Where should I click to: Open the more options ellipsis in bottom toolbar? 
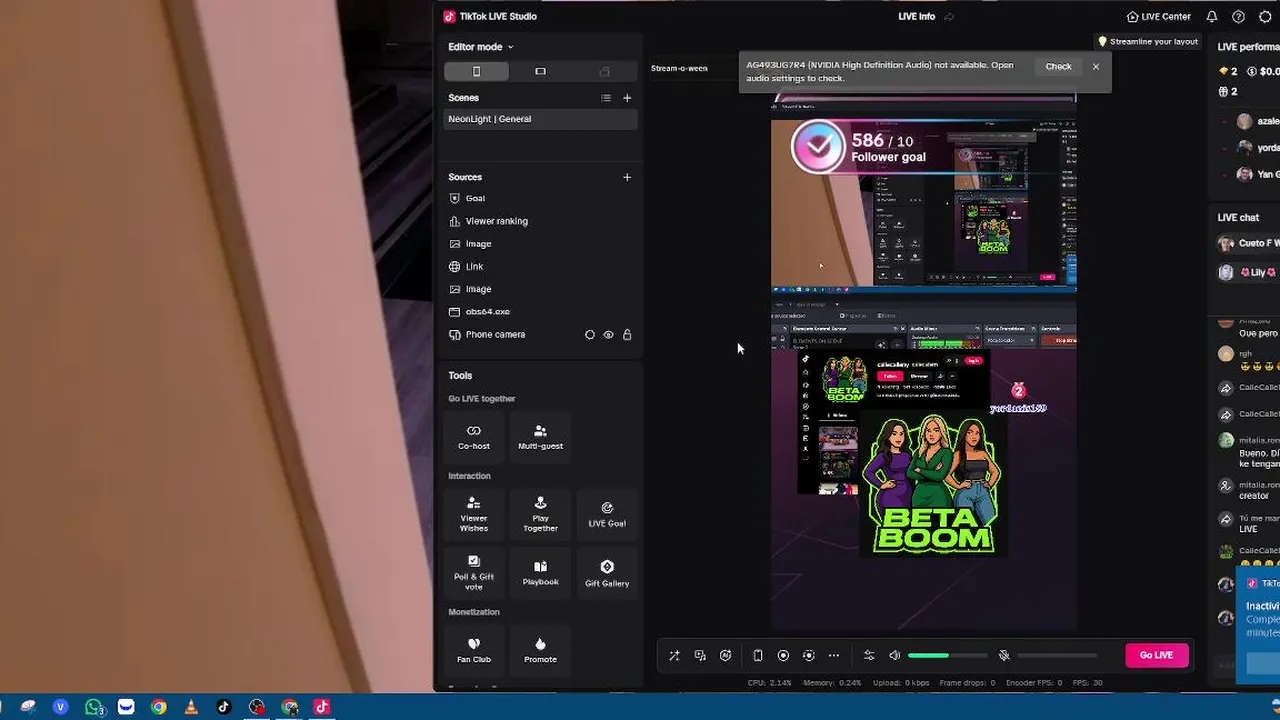pos(834,656)
